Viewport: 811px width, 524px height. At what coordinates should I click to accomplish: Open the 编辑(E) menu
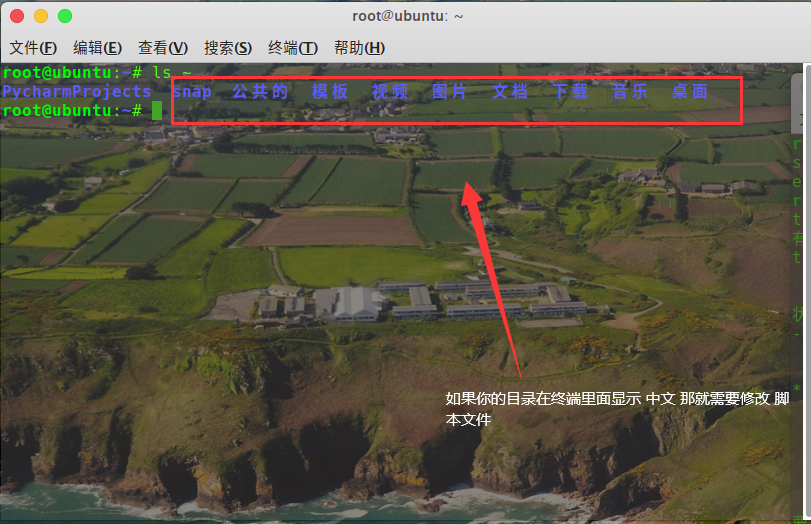[98, 48]
